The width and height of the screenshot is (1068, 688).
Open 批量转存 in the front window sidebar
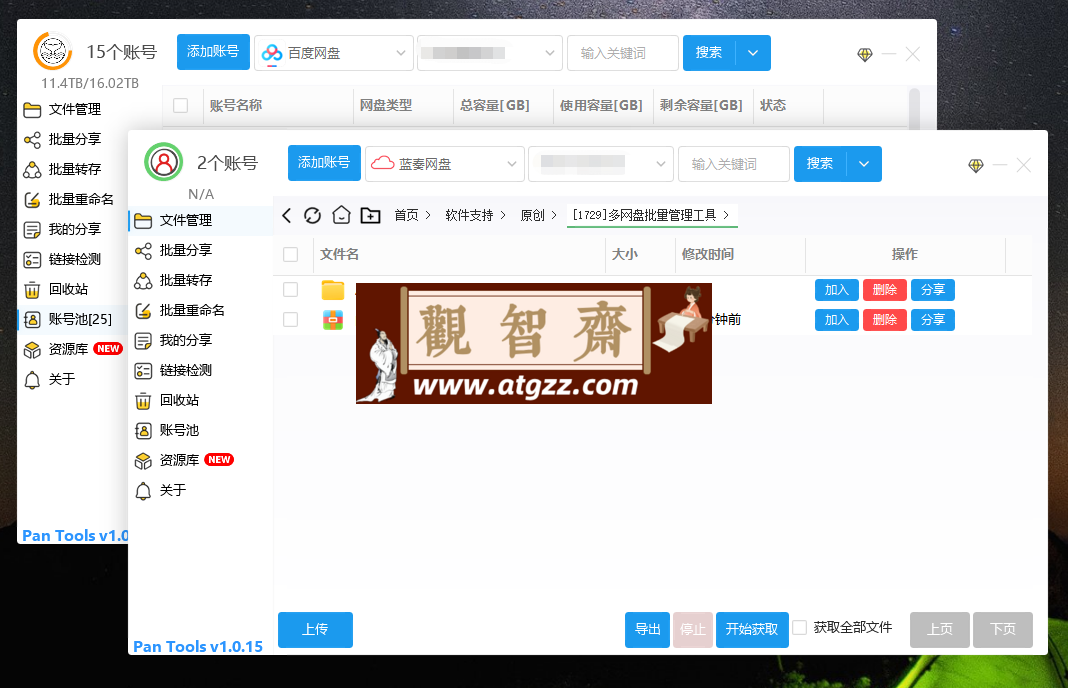(201, 281)
